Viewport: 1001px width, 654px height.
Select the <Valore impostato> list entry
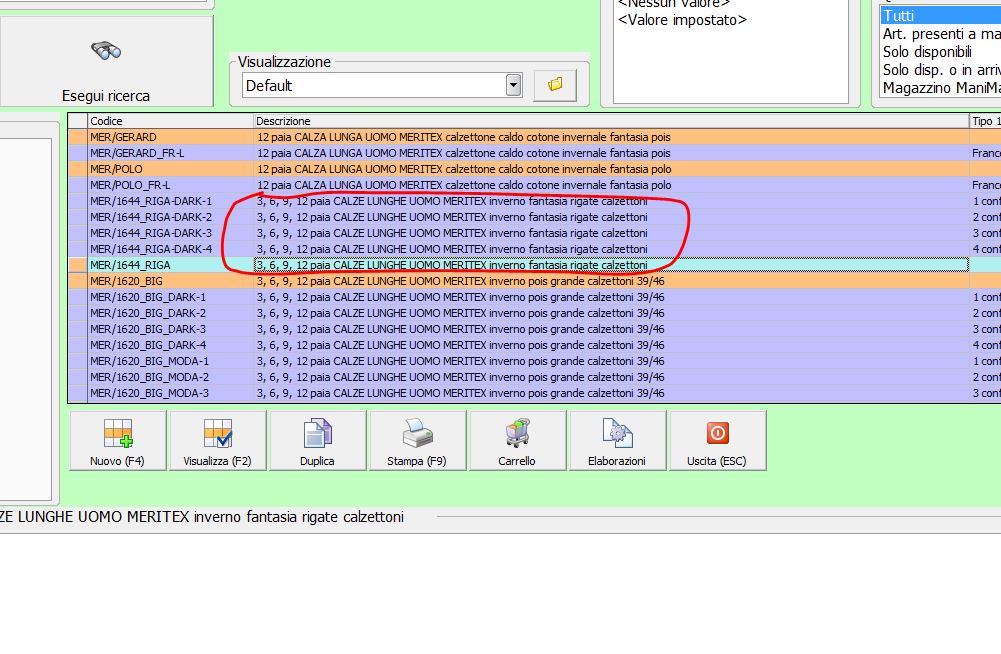pyautogui.click(x=682, y=20)
